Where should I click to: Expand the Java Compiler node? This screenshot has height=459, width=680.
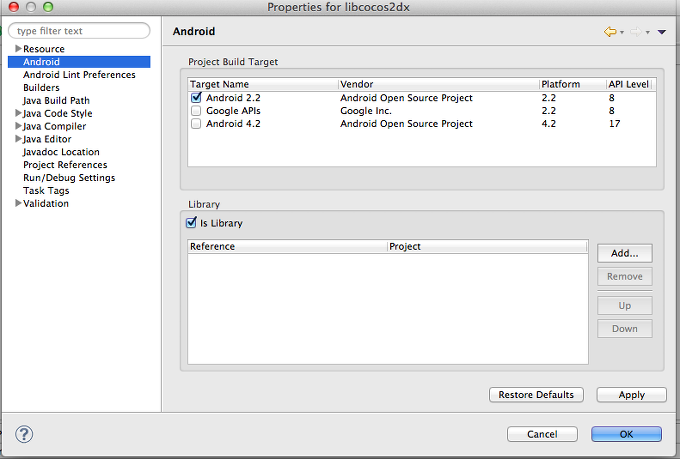tap(18, 126)
